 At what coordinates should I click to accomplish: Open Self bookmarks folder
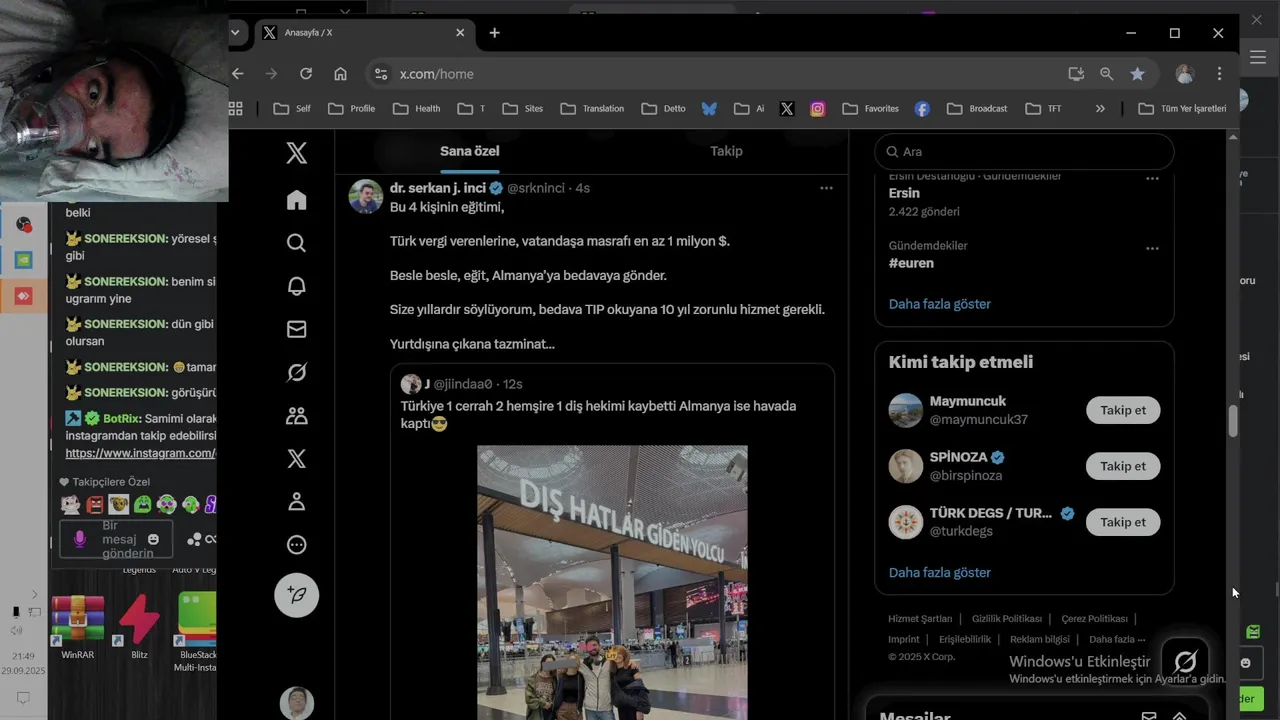pos(292,108)
